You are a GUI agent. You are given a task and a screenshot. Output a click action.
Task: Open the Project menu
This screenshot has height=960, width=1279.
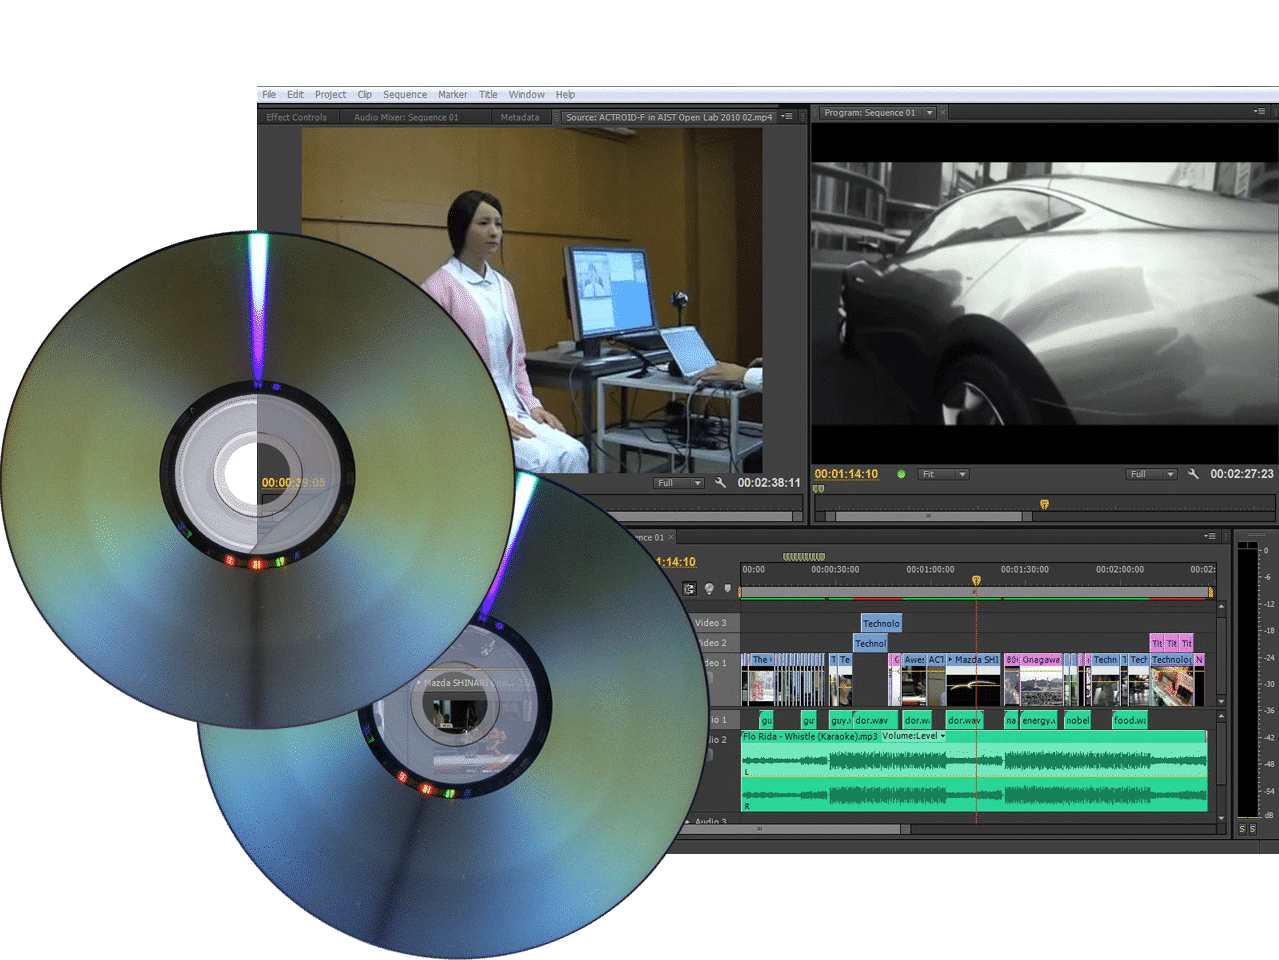330,95
